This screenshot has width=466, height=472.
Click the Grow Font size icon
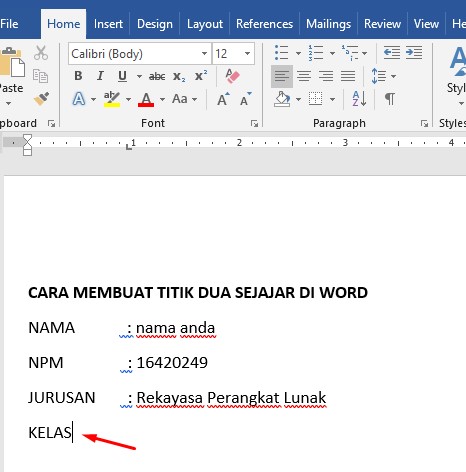pos(223,99)
